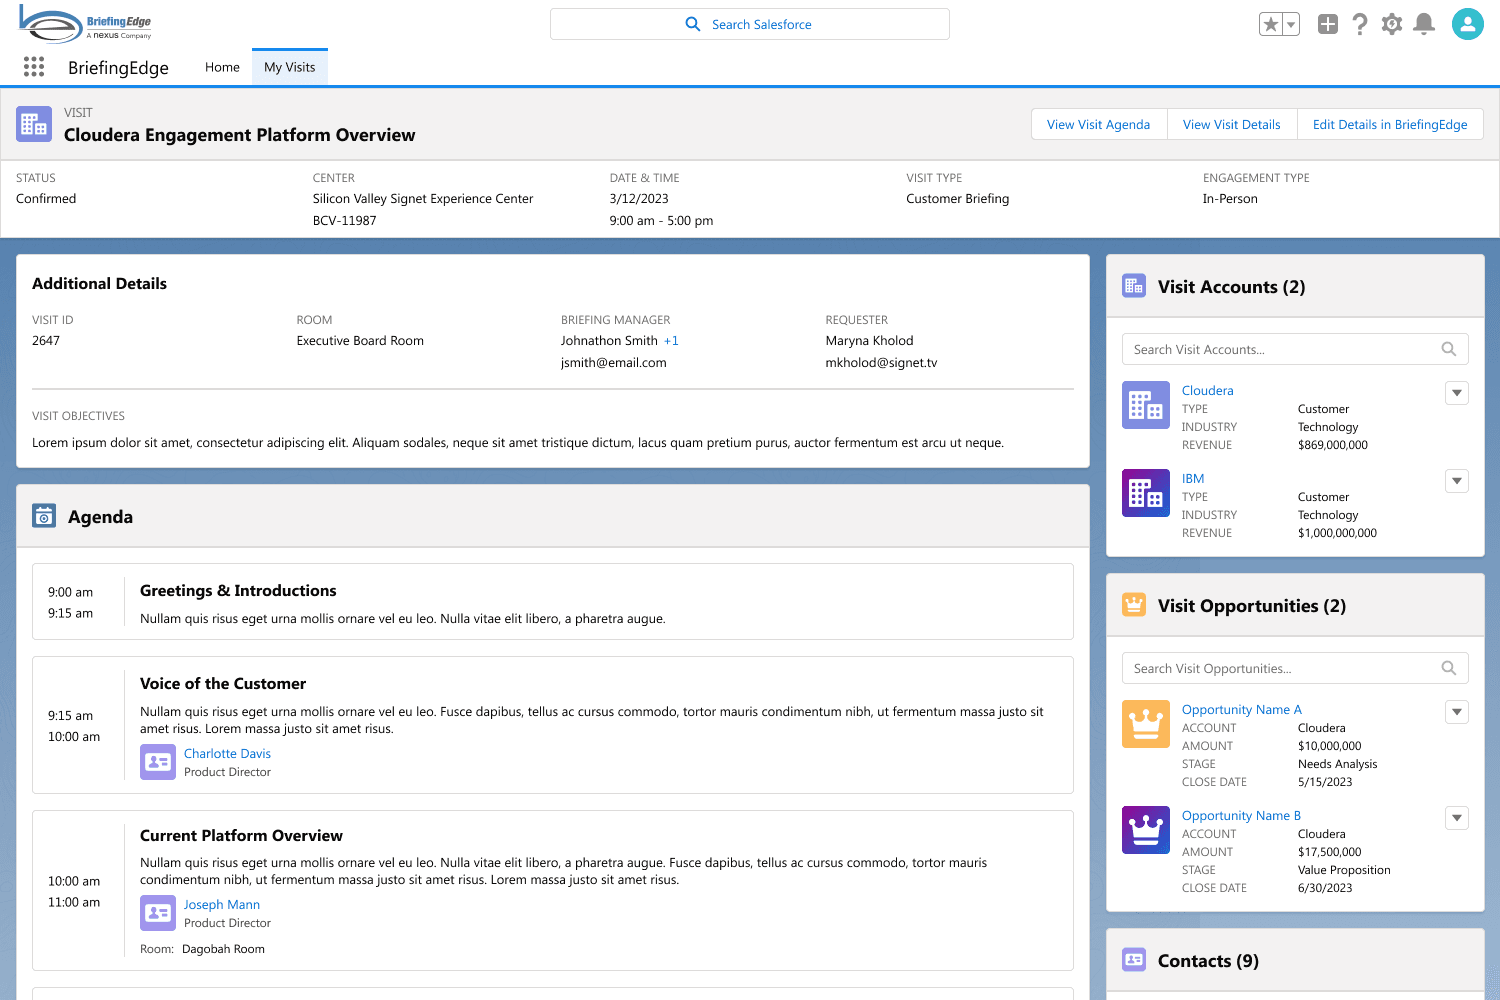Viewport: 1500px width, 1000px height.
Task: Focus the Search Visit Accounts field
Action: [1295, 349]
